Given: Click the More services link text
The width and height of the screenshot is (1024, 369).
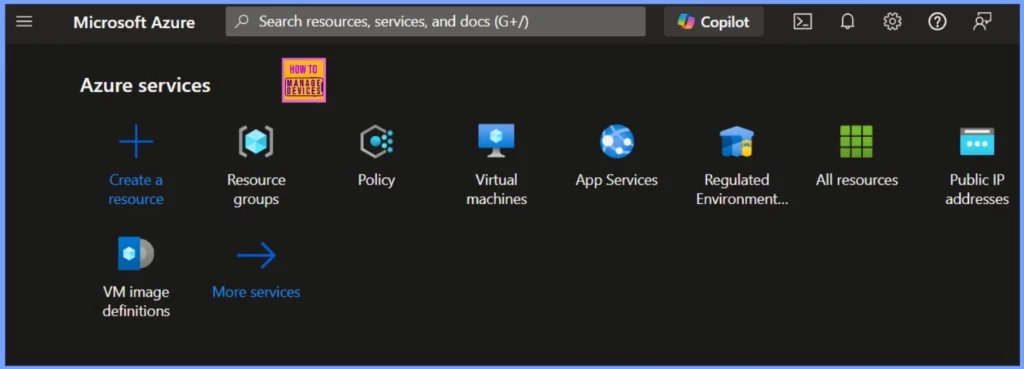Looking at the screenshot, I should [256, 292].
